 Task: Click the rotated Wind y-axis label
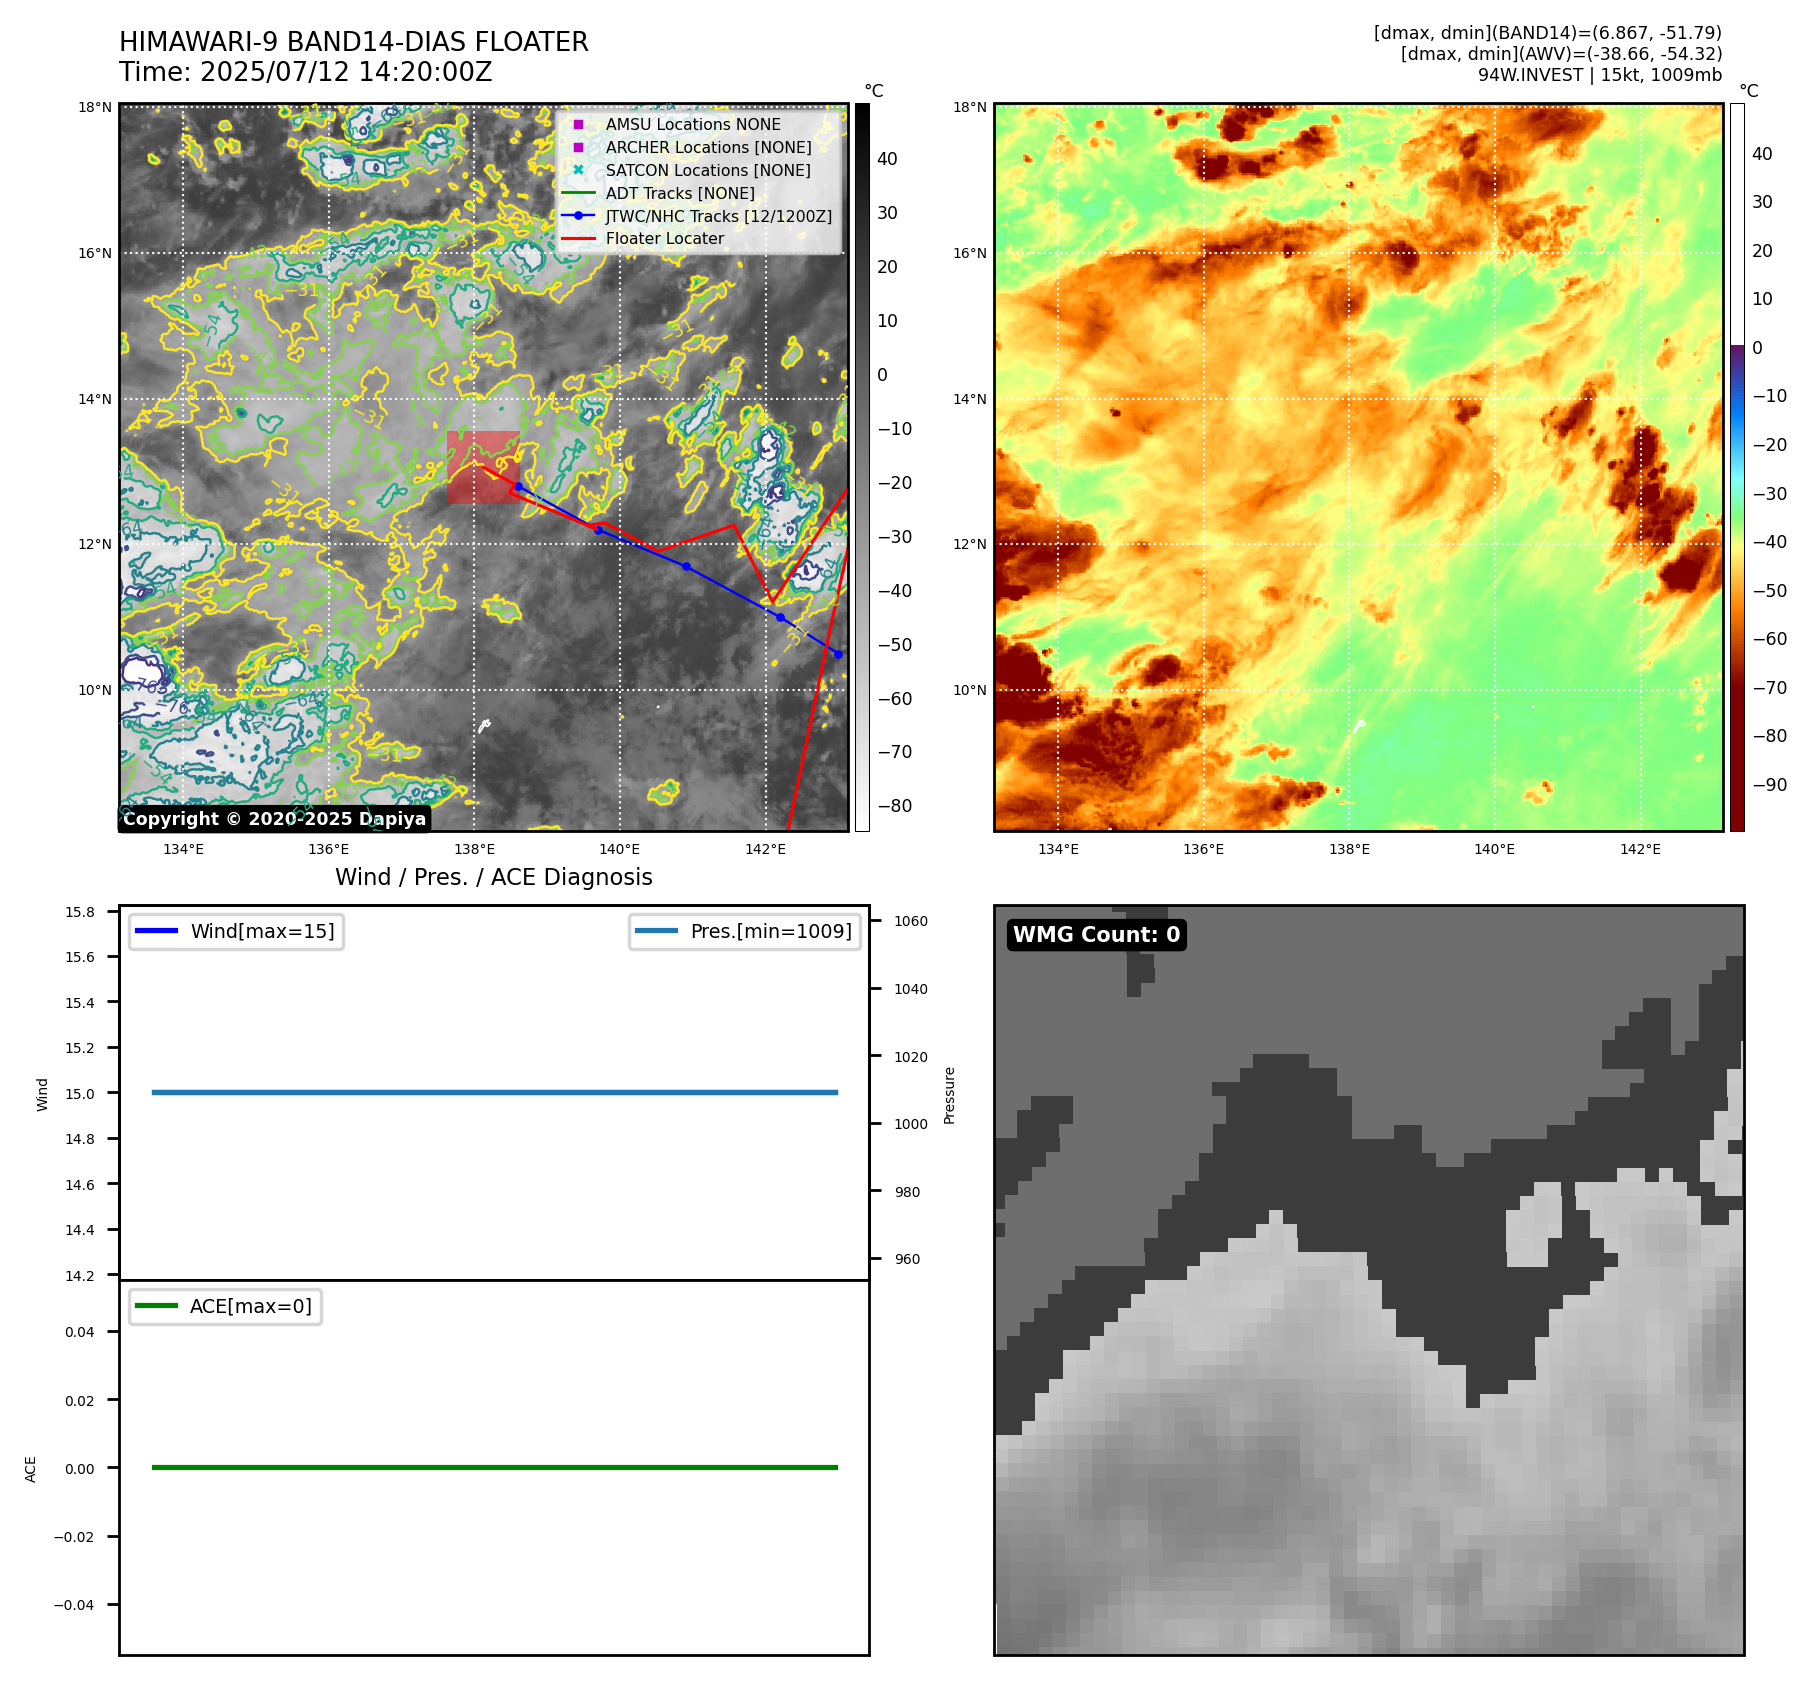tap(42, 1094)
